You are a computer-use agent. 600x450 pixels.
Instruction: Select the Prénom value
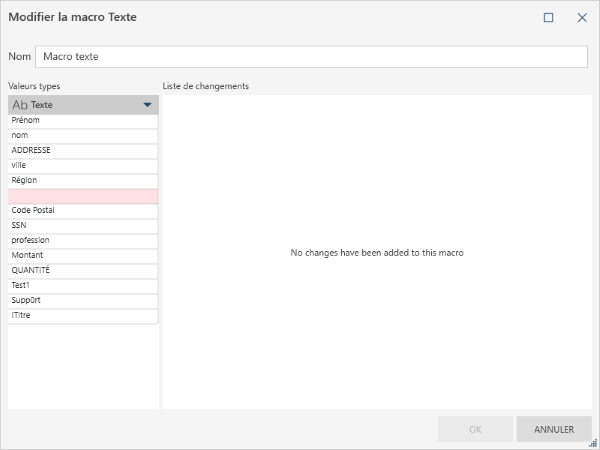pos(83,121)
